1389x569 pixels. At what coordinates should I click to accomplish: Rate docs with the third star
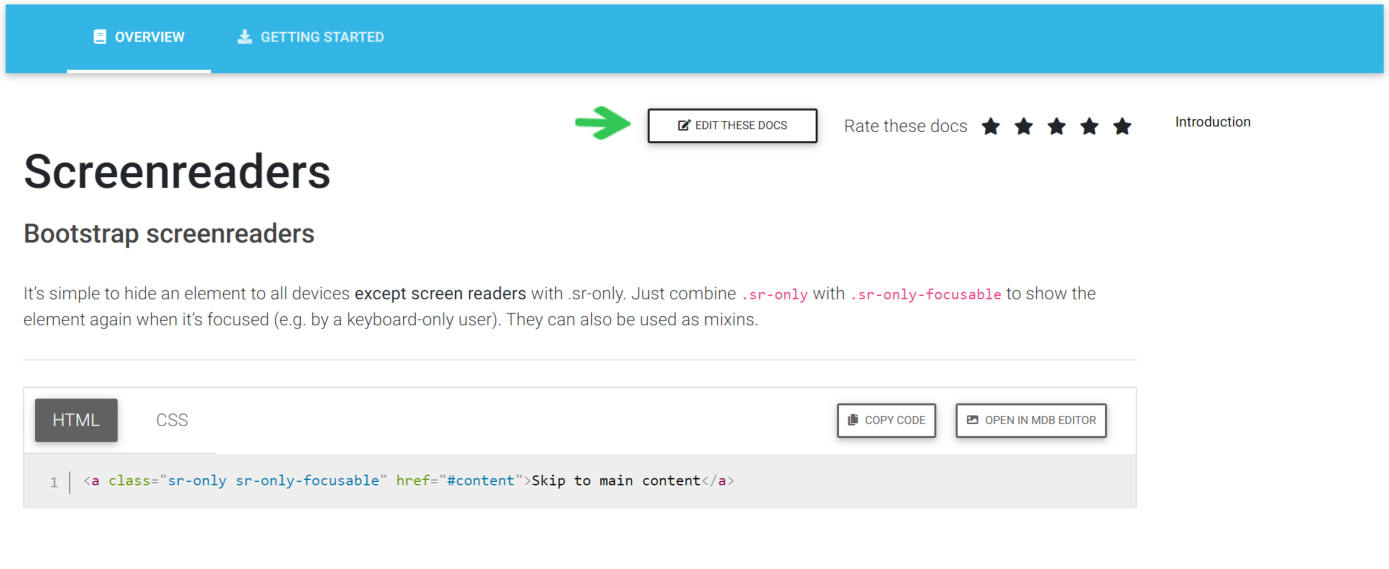pos(1057,126)
